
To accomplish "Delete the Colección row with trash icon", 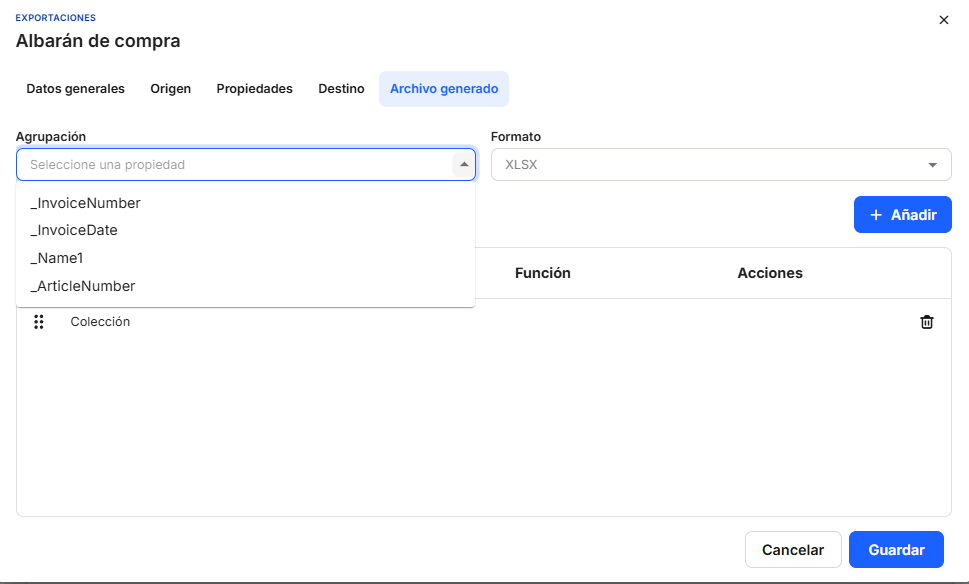I will (927, 322).
